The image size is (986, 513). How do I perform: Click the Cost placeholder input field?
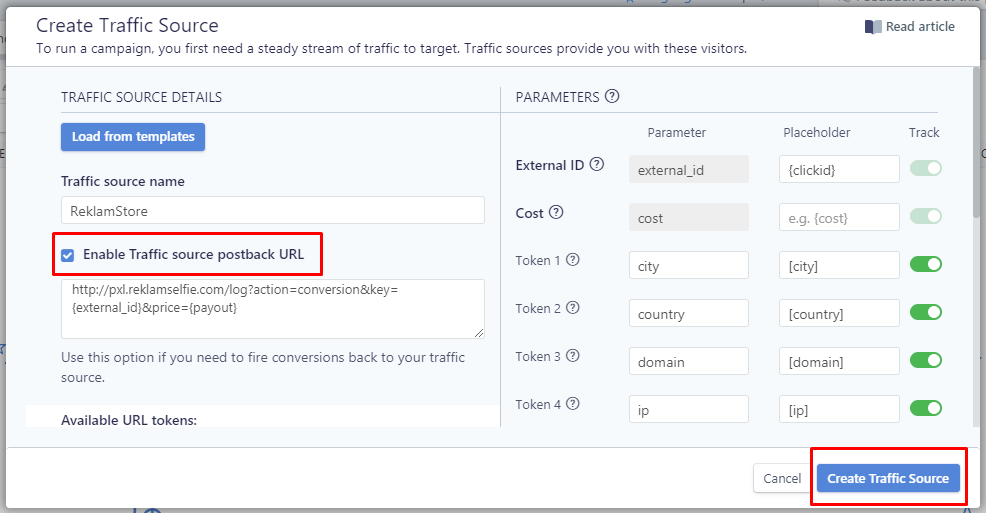pos(839,218)
